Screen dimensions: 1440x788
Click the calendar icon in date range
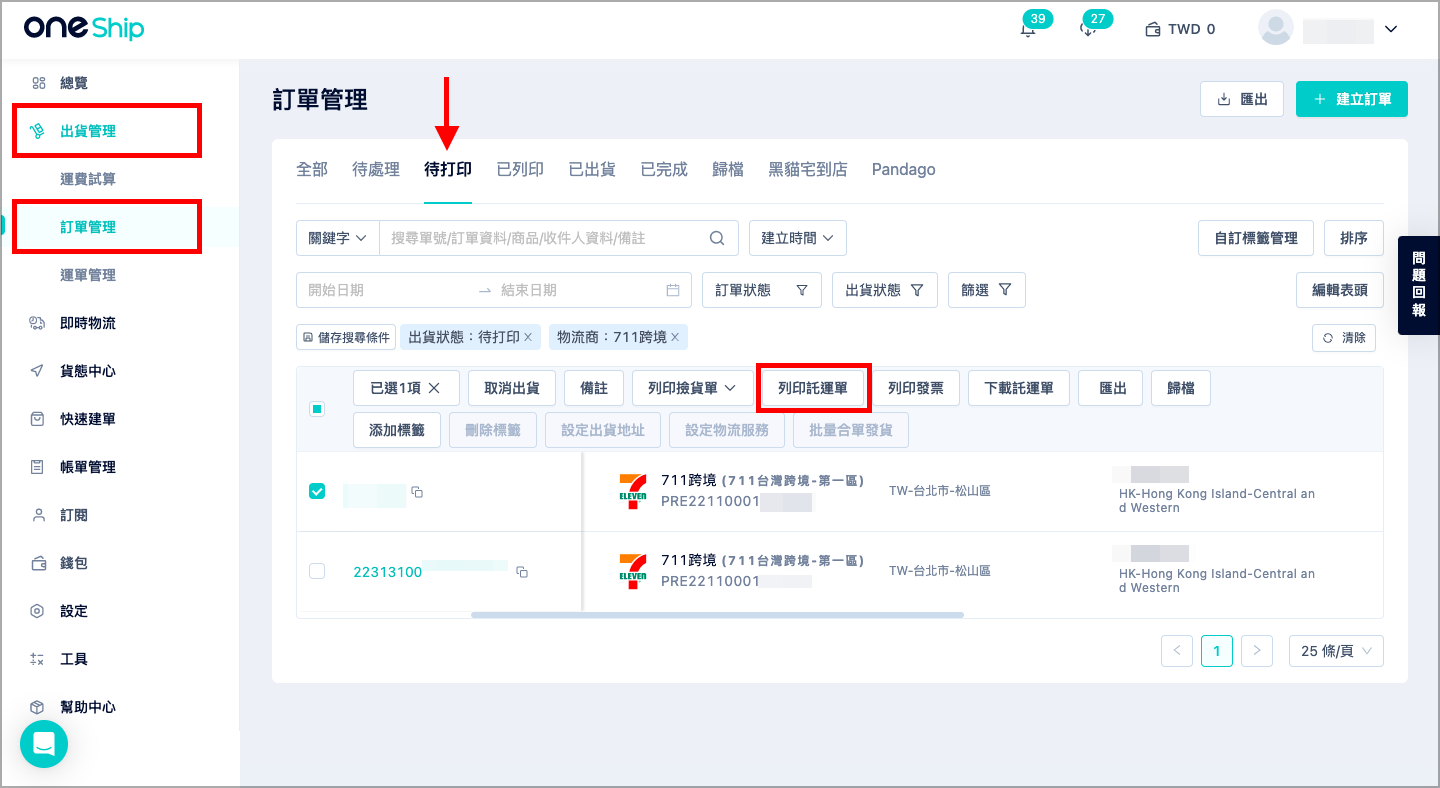coord(673,290)
